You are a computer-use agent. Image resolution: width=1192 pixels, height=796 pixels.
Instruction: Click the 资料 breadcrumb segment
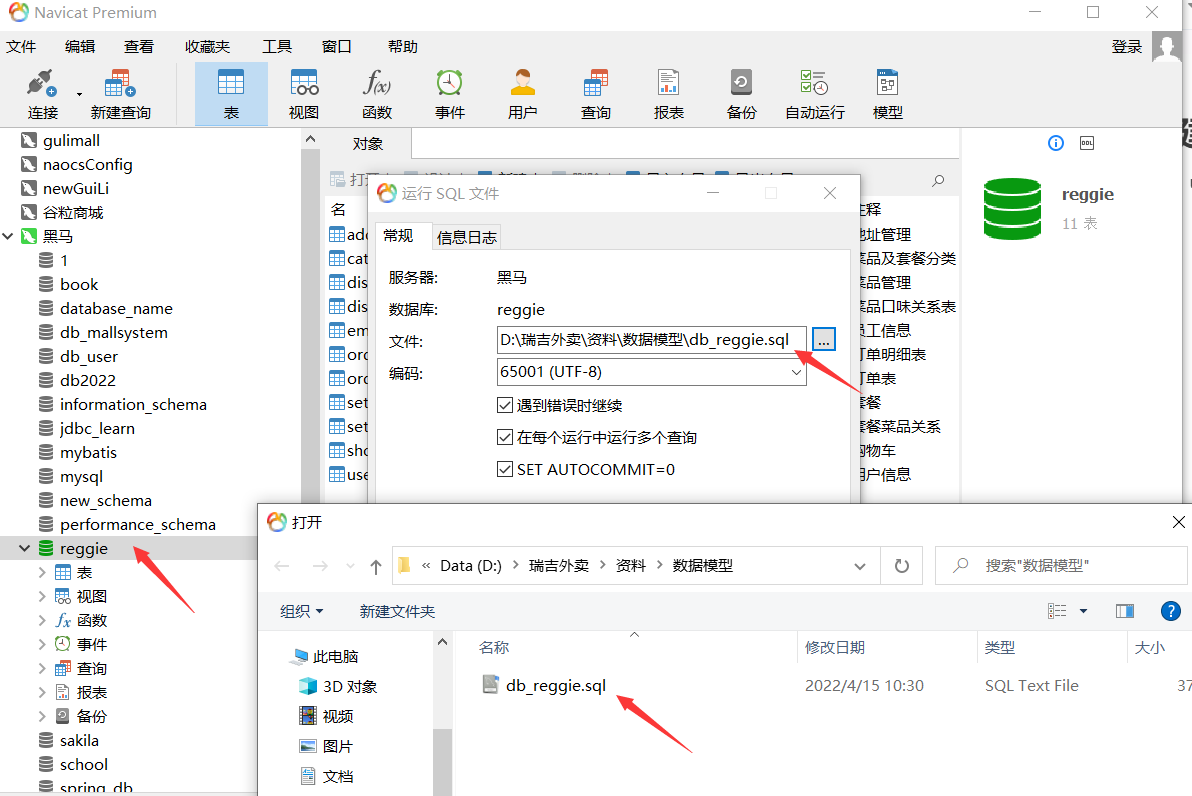630,566
